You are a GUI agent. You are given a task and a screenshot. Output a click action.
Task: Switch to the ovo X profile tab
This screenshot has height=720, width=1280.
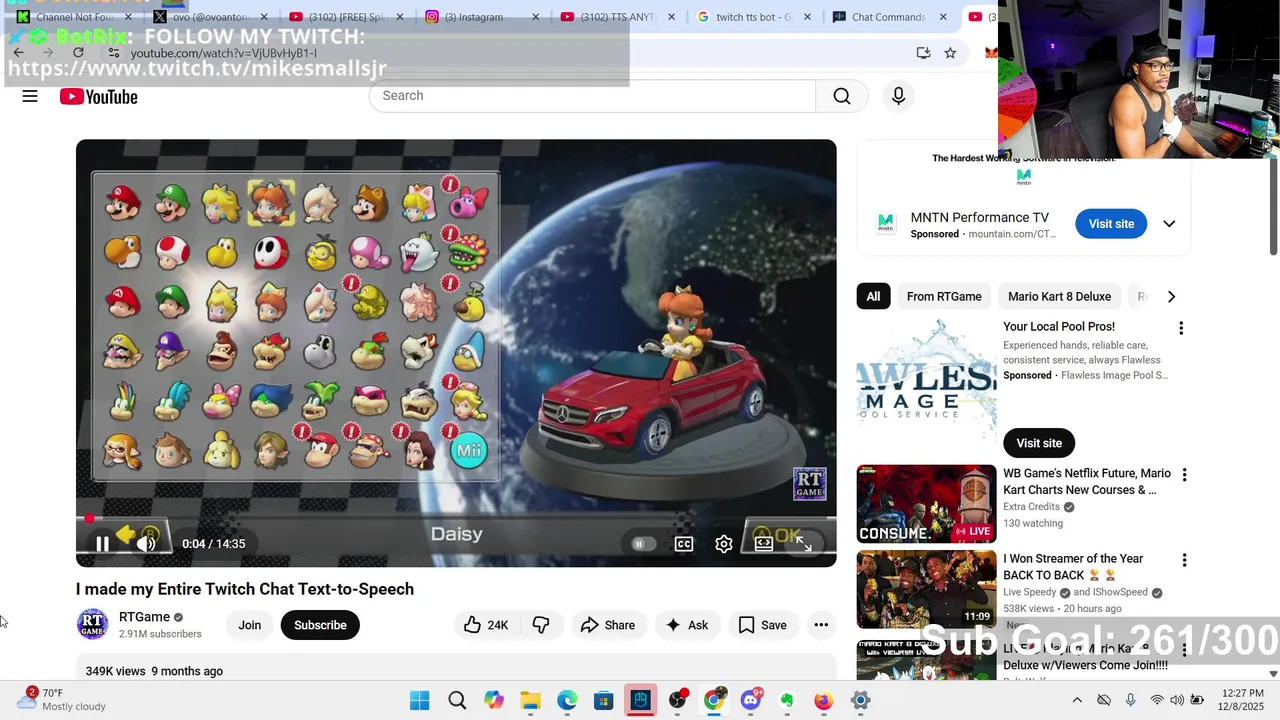[208, 17]
